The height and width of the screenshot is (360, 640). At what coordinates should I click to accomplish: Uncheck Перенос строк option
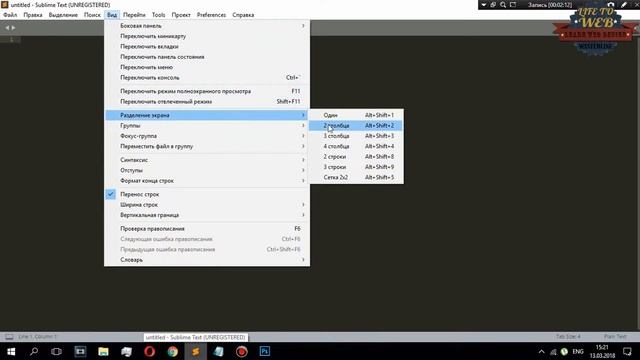(x=207, y=194)
